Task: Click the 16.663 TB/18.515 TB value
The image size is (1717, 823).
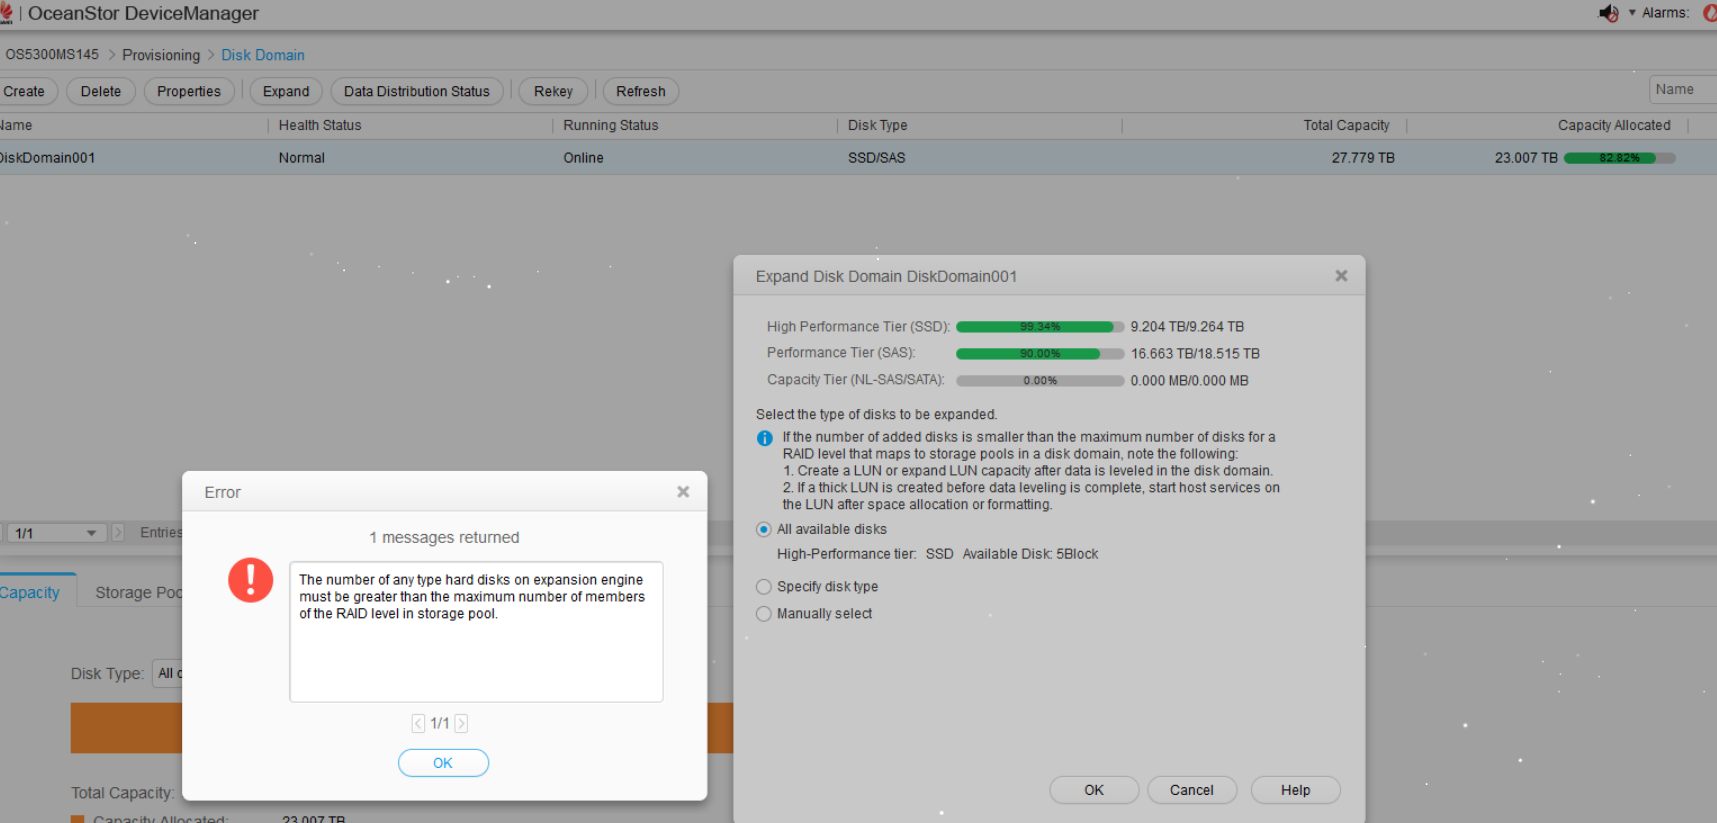Action: [1195, 354]
